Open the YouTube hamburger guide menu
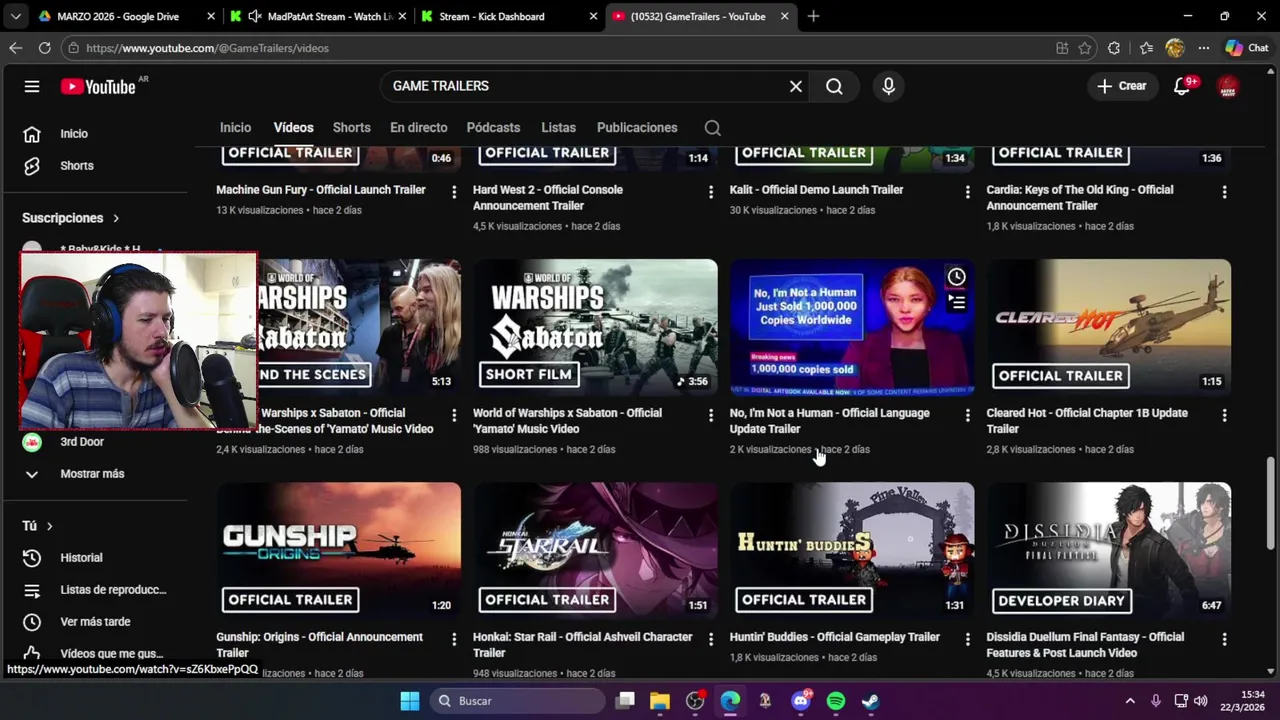 (x=32, y=87)
